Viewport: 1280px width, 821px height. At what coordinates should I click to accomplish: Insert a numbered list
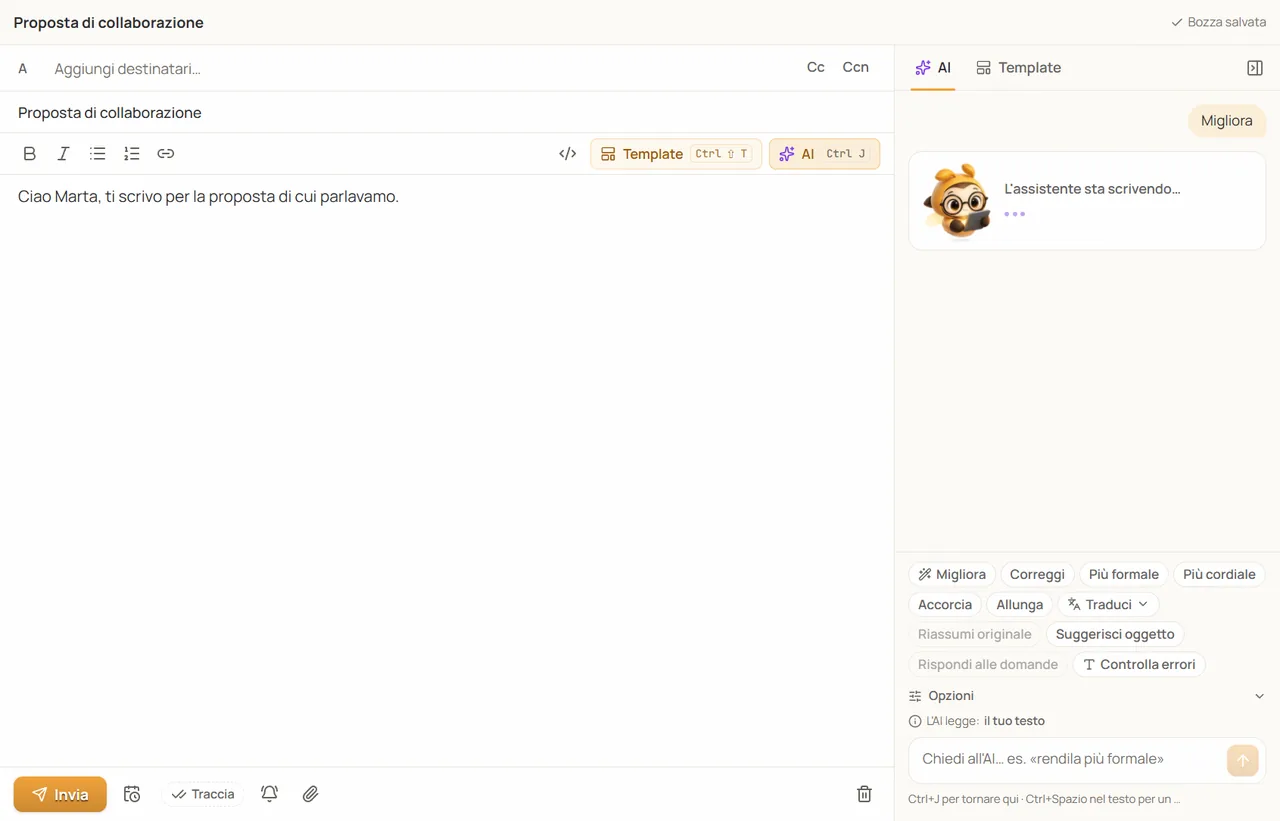point(131,154)
